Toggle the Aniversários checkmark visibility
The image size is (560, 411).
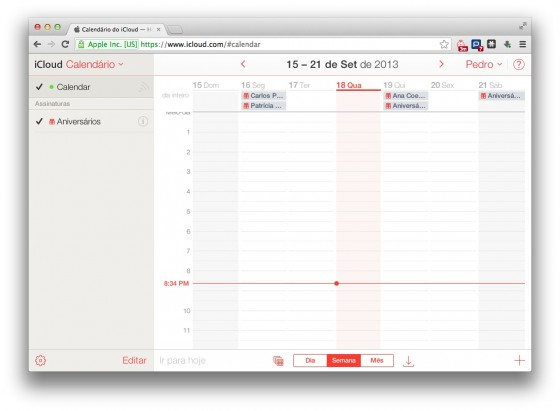click(x=39, y=121)
